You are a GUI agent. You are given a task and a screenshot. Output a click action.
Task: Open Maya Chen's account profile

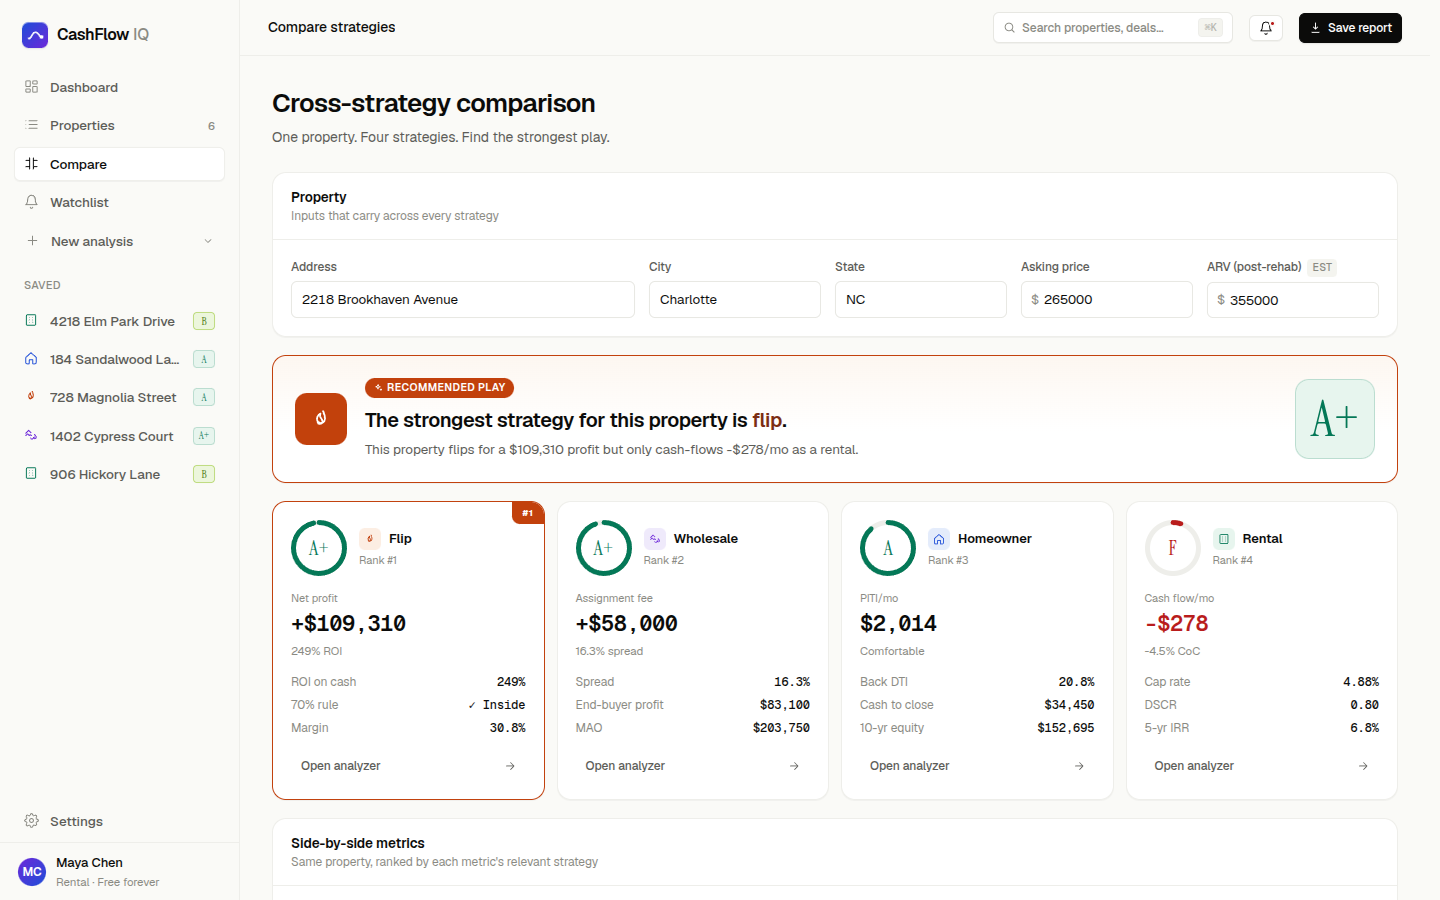click(x=119, y=872)
